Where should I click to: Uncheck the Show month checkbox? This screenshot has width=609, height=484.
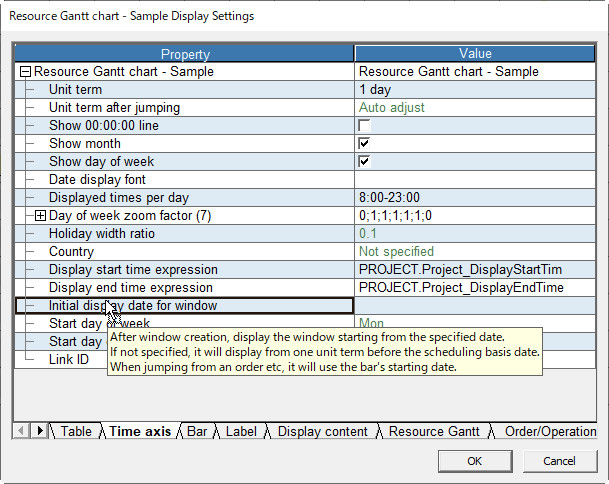click(x=364, y=144)
